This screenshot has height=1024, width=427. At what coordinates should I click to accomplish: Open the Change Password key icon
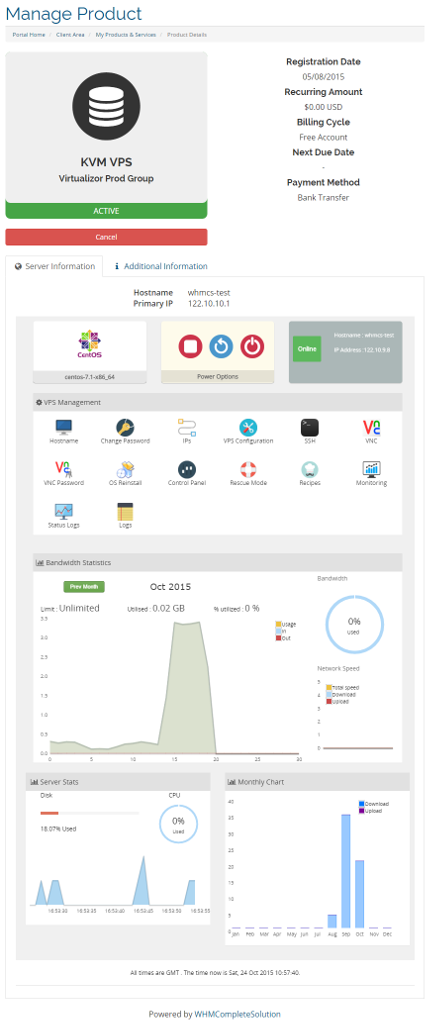(x=125, y=428)
